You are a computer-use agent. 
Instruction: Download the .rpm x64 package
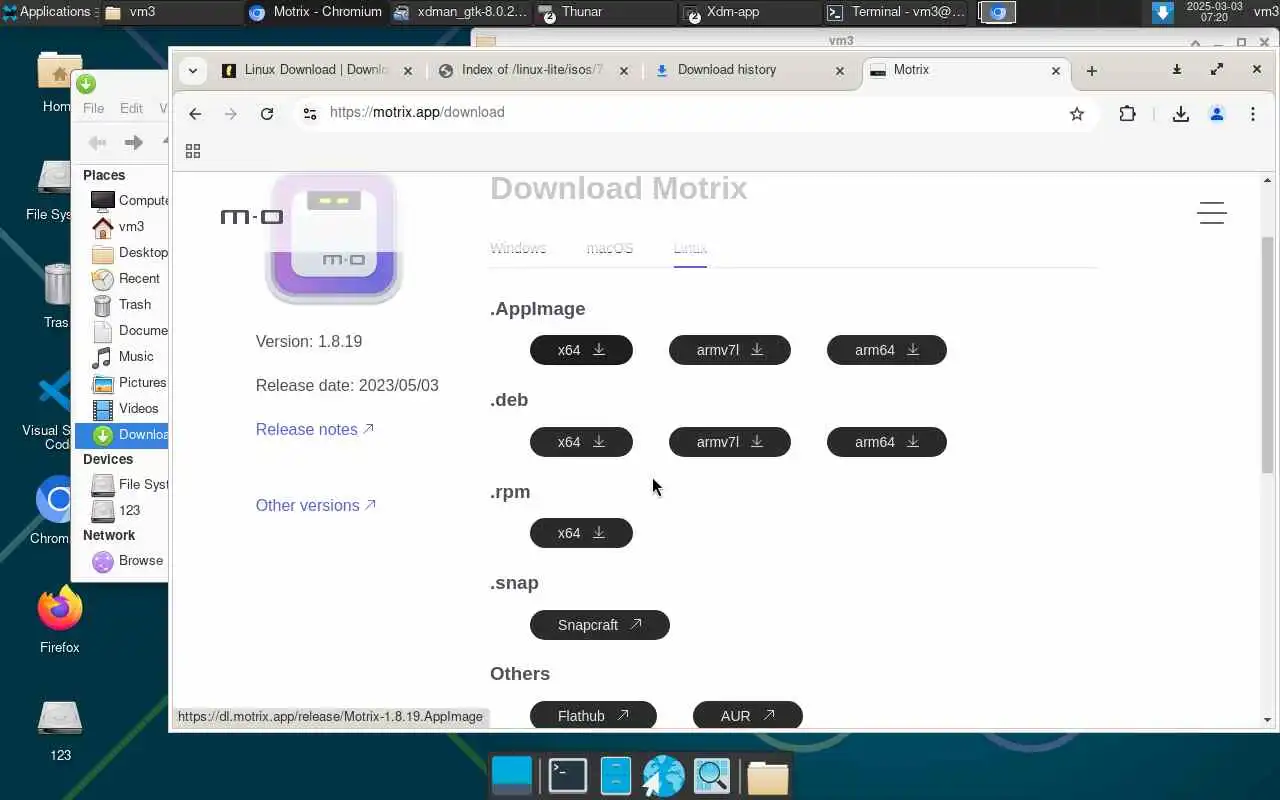(x=581, y=533)
